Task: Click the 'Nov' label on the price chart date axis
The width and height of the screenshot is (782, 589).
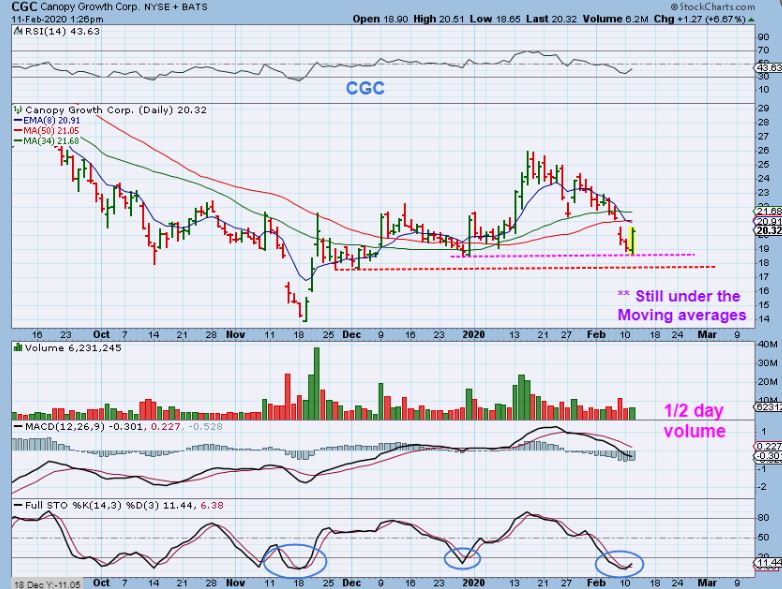Action: tap(235, 334)
